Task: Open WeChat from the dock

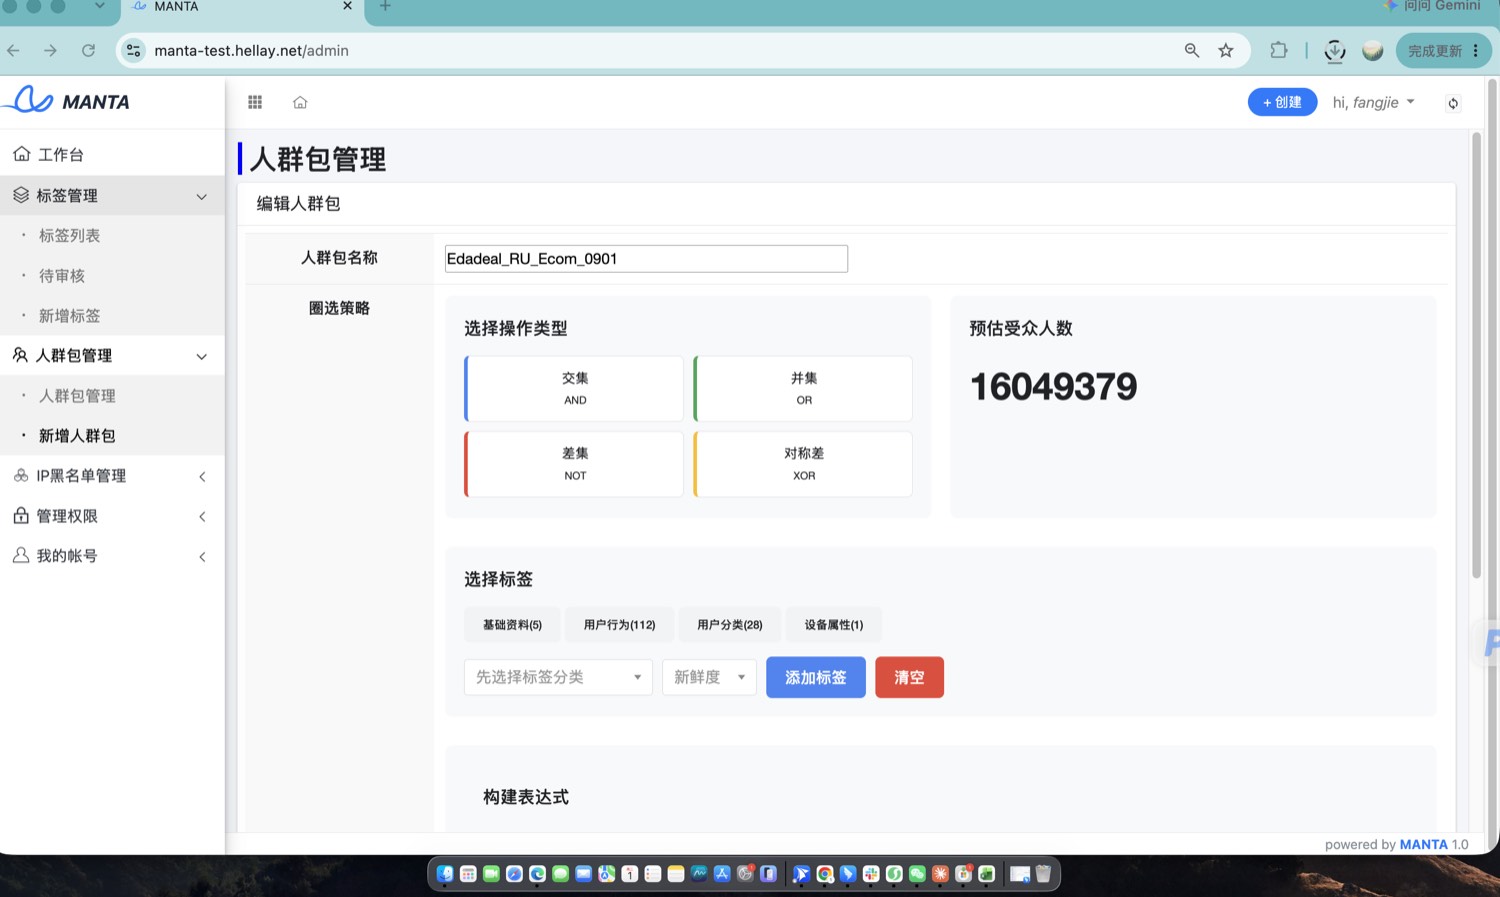Action: click(x=917, y=874)
